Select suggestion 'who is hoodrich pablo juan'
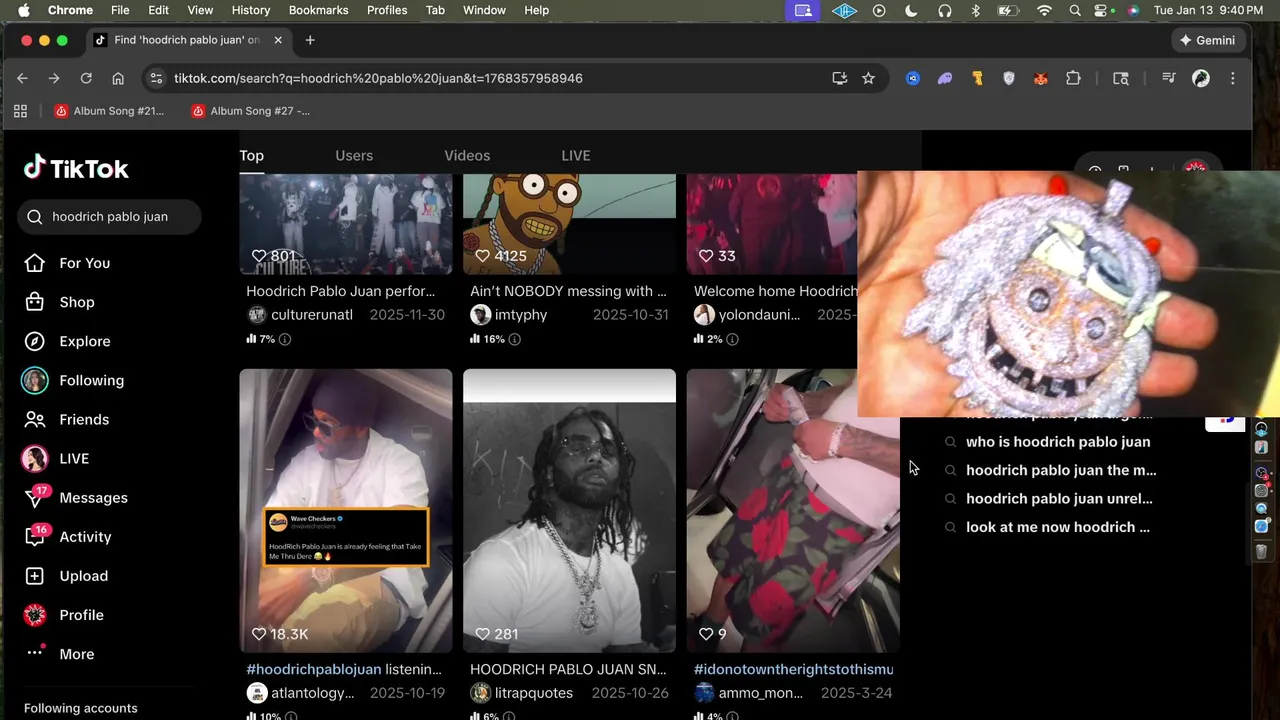 pos(1058,442)
